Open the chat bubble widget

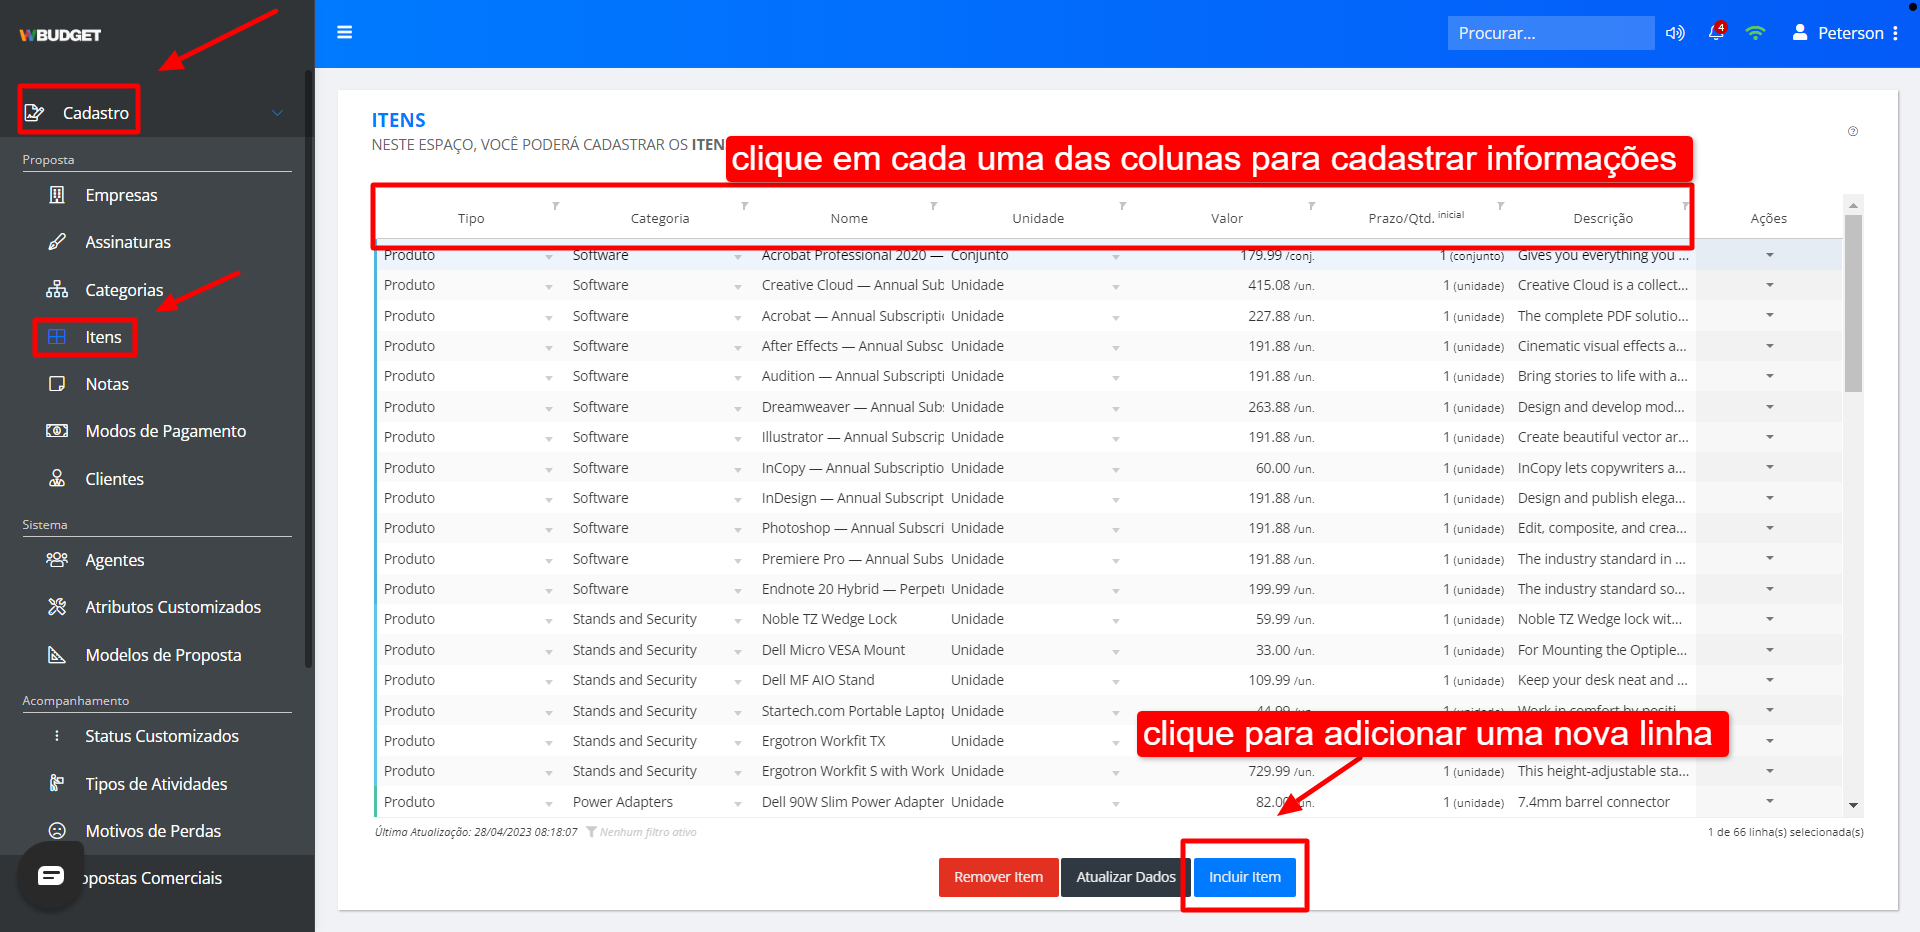click(x=51, y=876)
